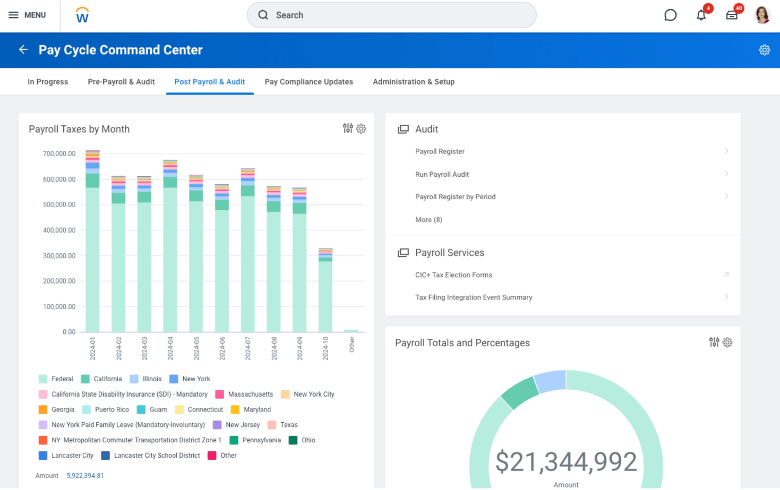Open the user profile avatar
The image size is (780, 490).
click(x=762, y=15)
